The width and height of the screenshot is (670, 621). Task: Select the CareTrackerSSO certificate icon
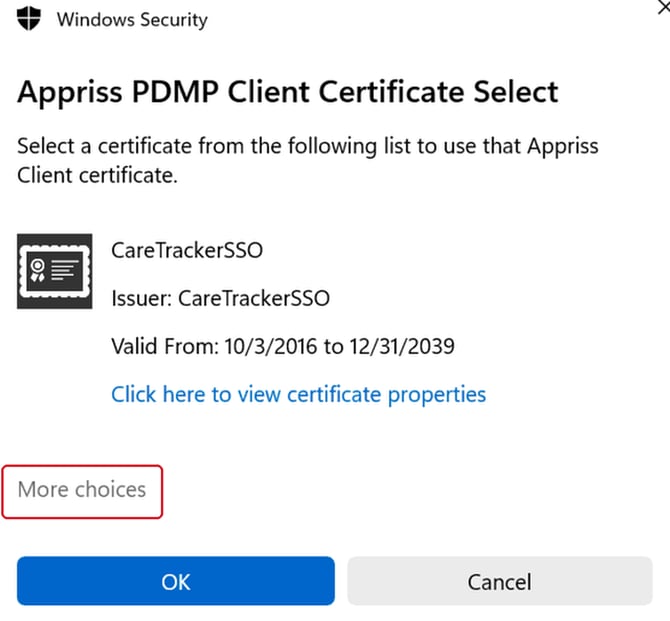pos(55,271)
